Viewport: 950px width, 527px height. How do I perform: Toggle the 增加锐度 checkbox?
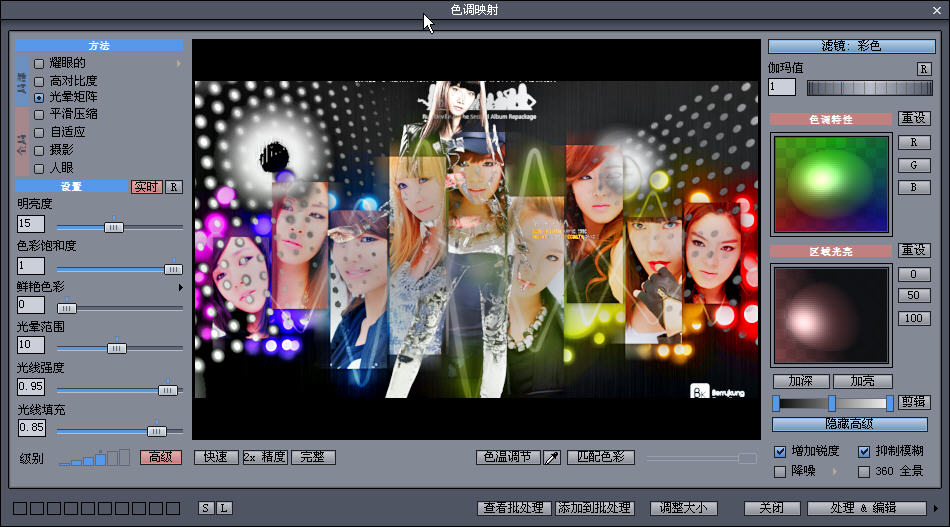[780, 451]
